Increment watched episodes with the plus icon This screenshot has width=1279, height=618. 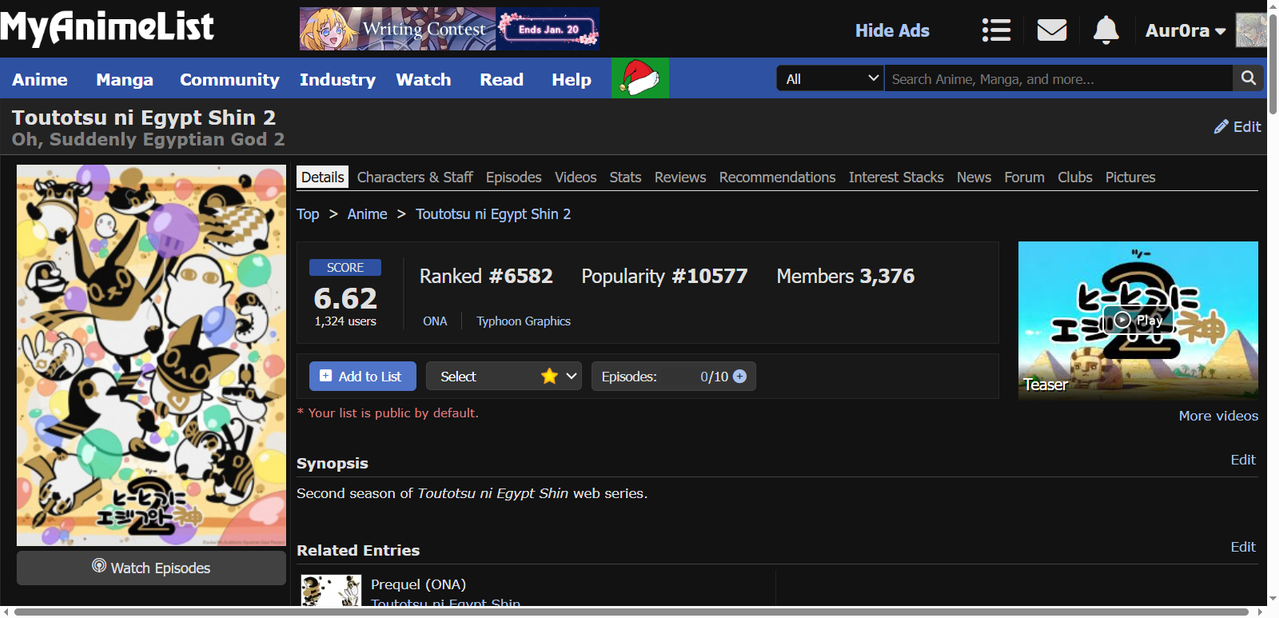740,376
